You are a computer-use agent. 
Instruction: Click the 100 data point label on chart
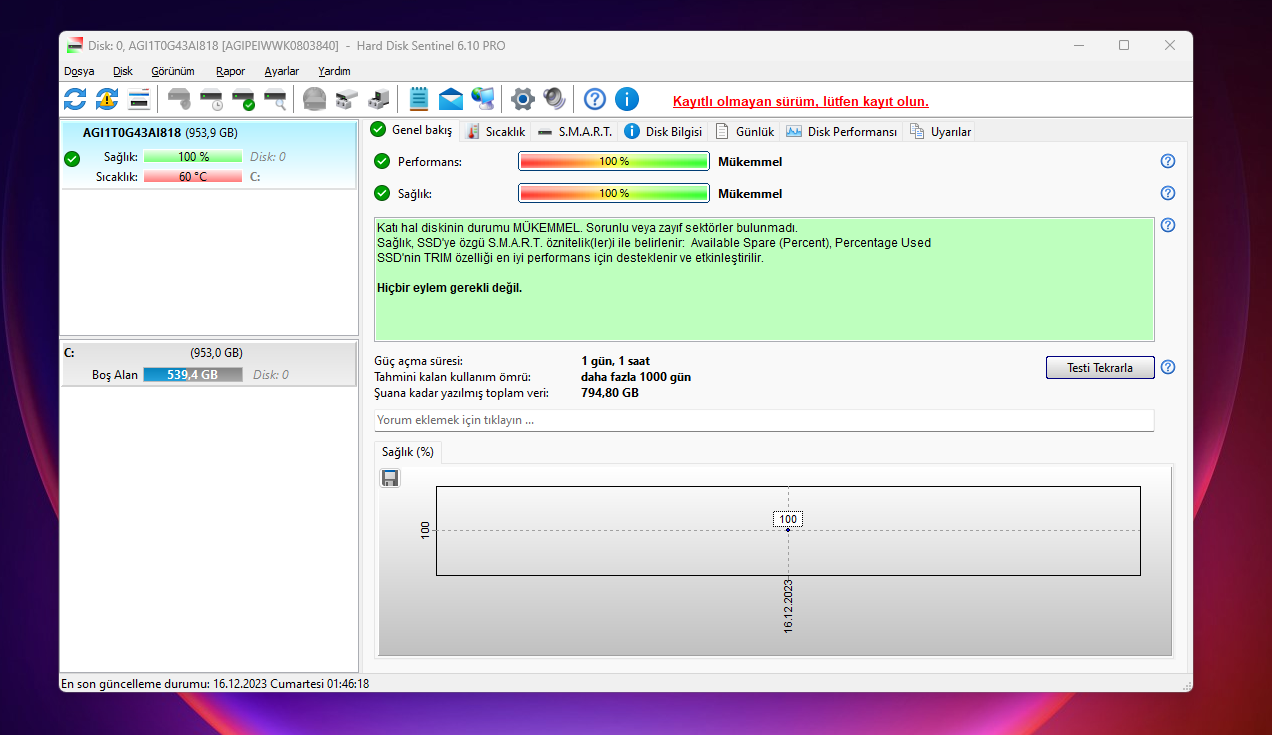coord(788,519)
